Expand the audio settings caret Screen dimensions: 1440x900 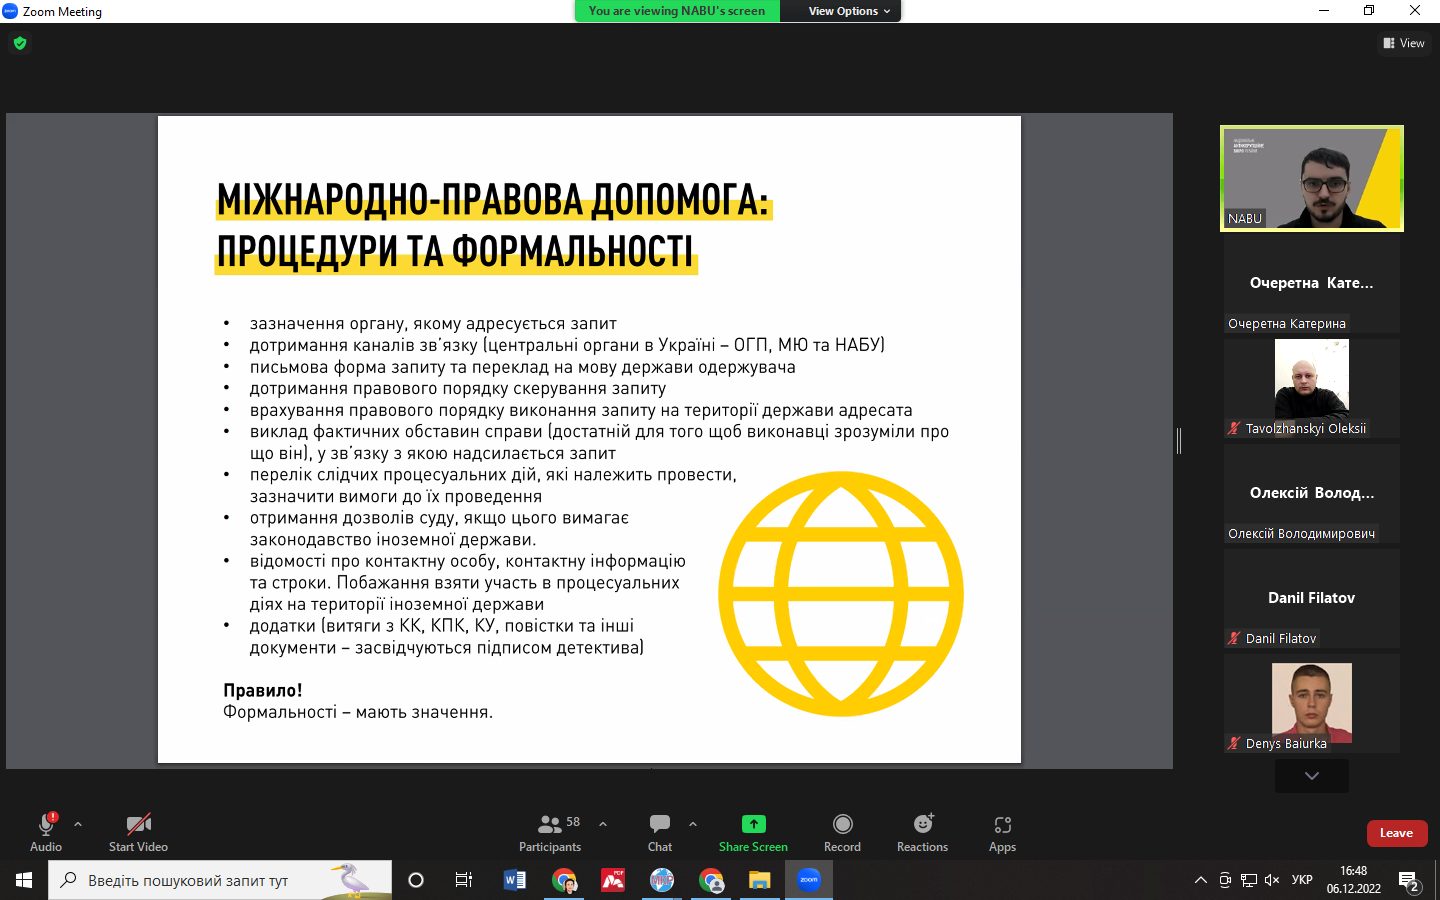click(x=78, y=824)
